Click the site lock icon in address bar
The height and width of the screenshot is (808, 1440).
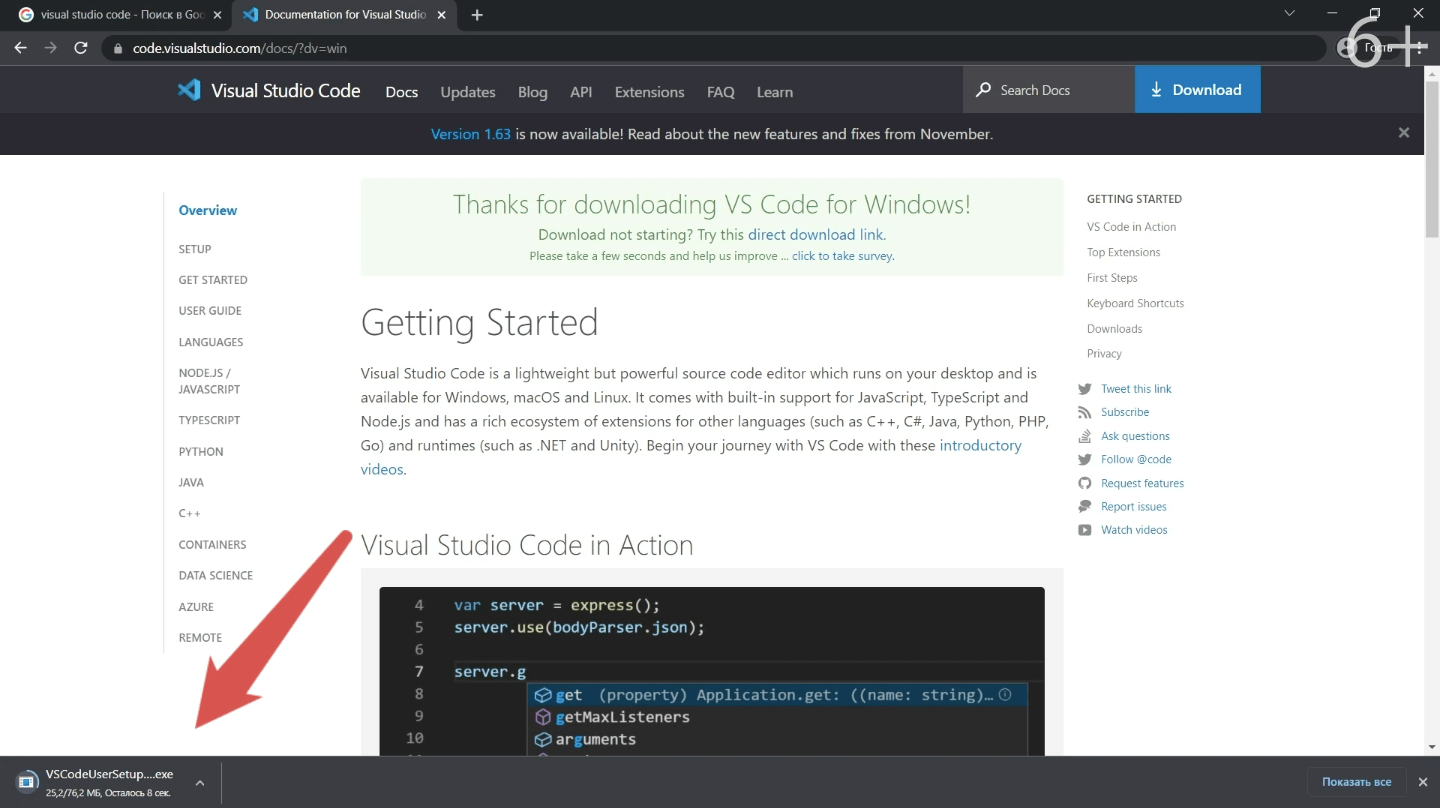tap(118, 48)
